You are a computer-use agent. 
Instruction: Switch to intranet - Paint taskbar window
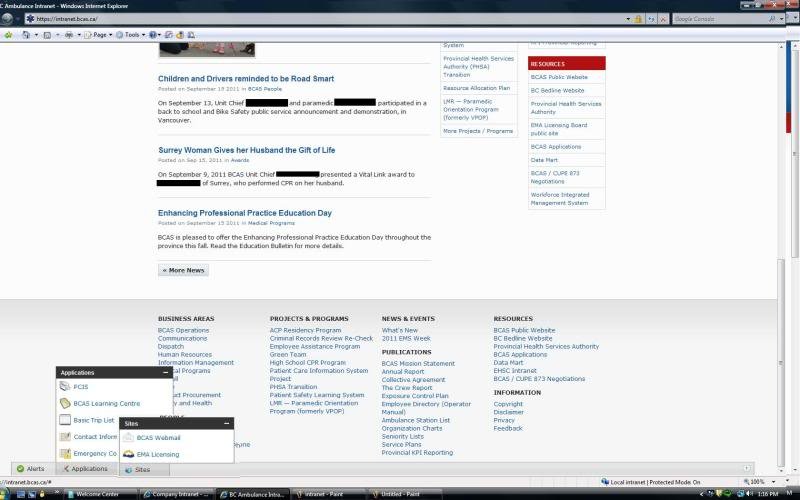pyautogui.click(x=328, y=494)
